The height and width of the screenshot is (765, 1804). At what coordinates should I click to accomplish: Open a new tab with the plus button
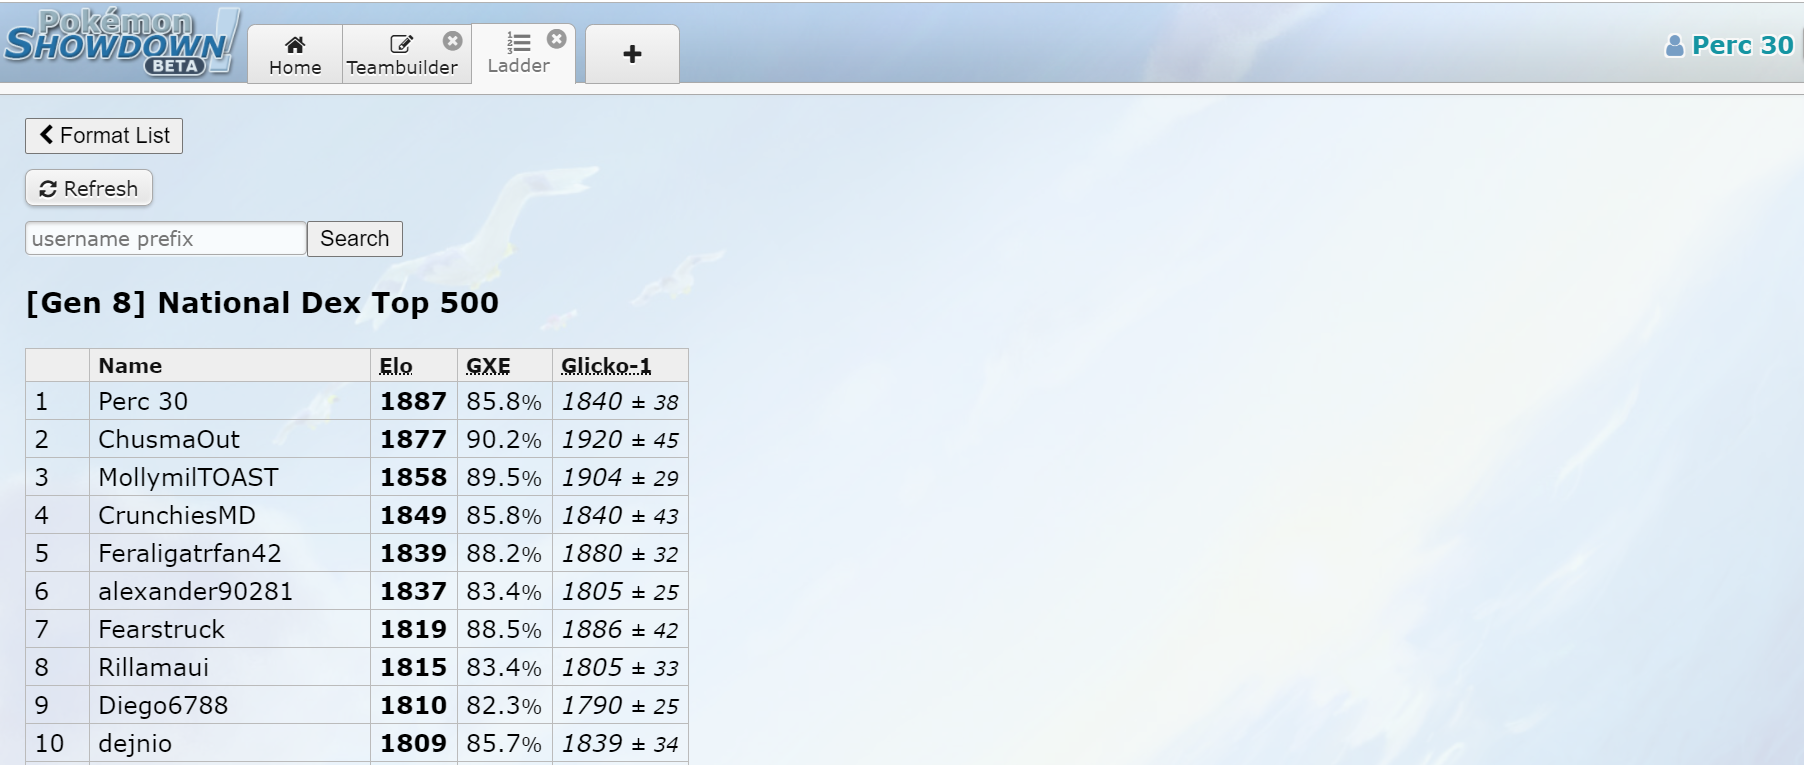pyautogui.click(x=632, y=54)
